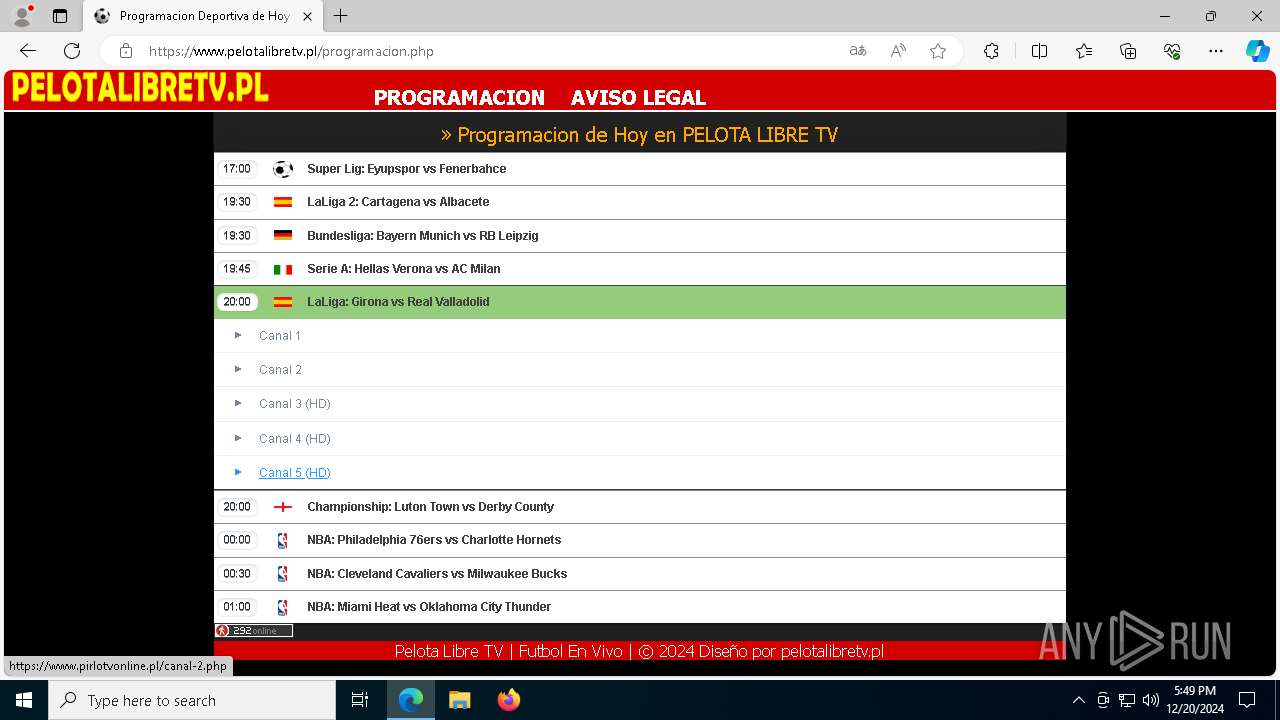Expand Bundesliga: Bayern Munich vs RB Leipzig
This screenshot has width=1280, height=720.
pos(640,236)
